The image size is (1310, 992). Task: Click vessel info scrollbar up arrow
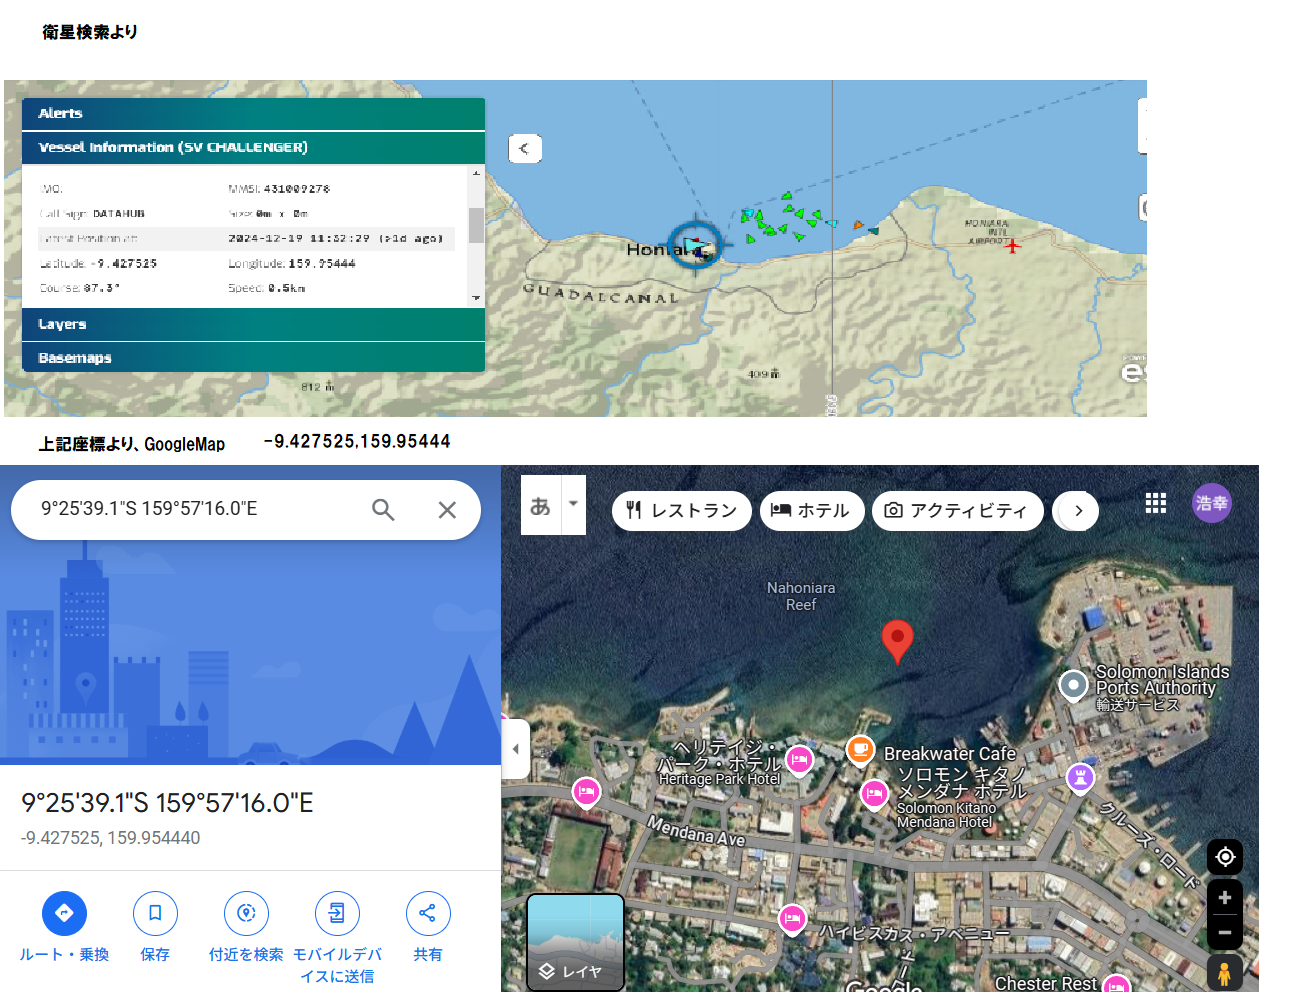(476, 173)
